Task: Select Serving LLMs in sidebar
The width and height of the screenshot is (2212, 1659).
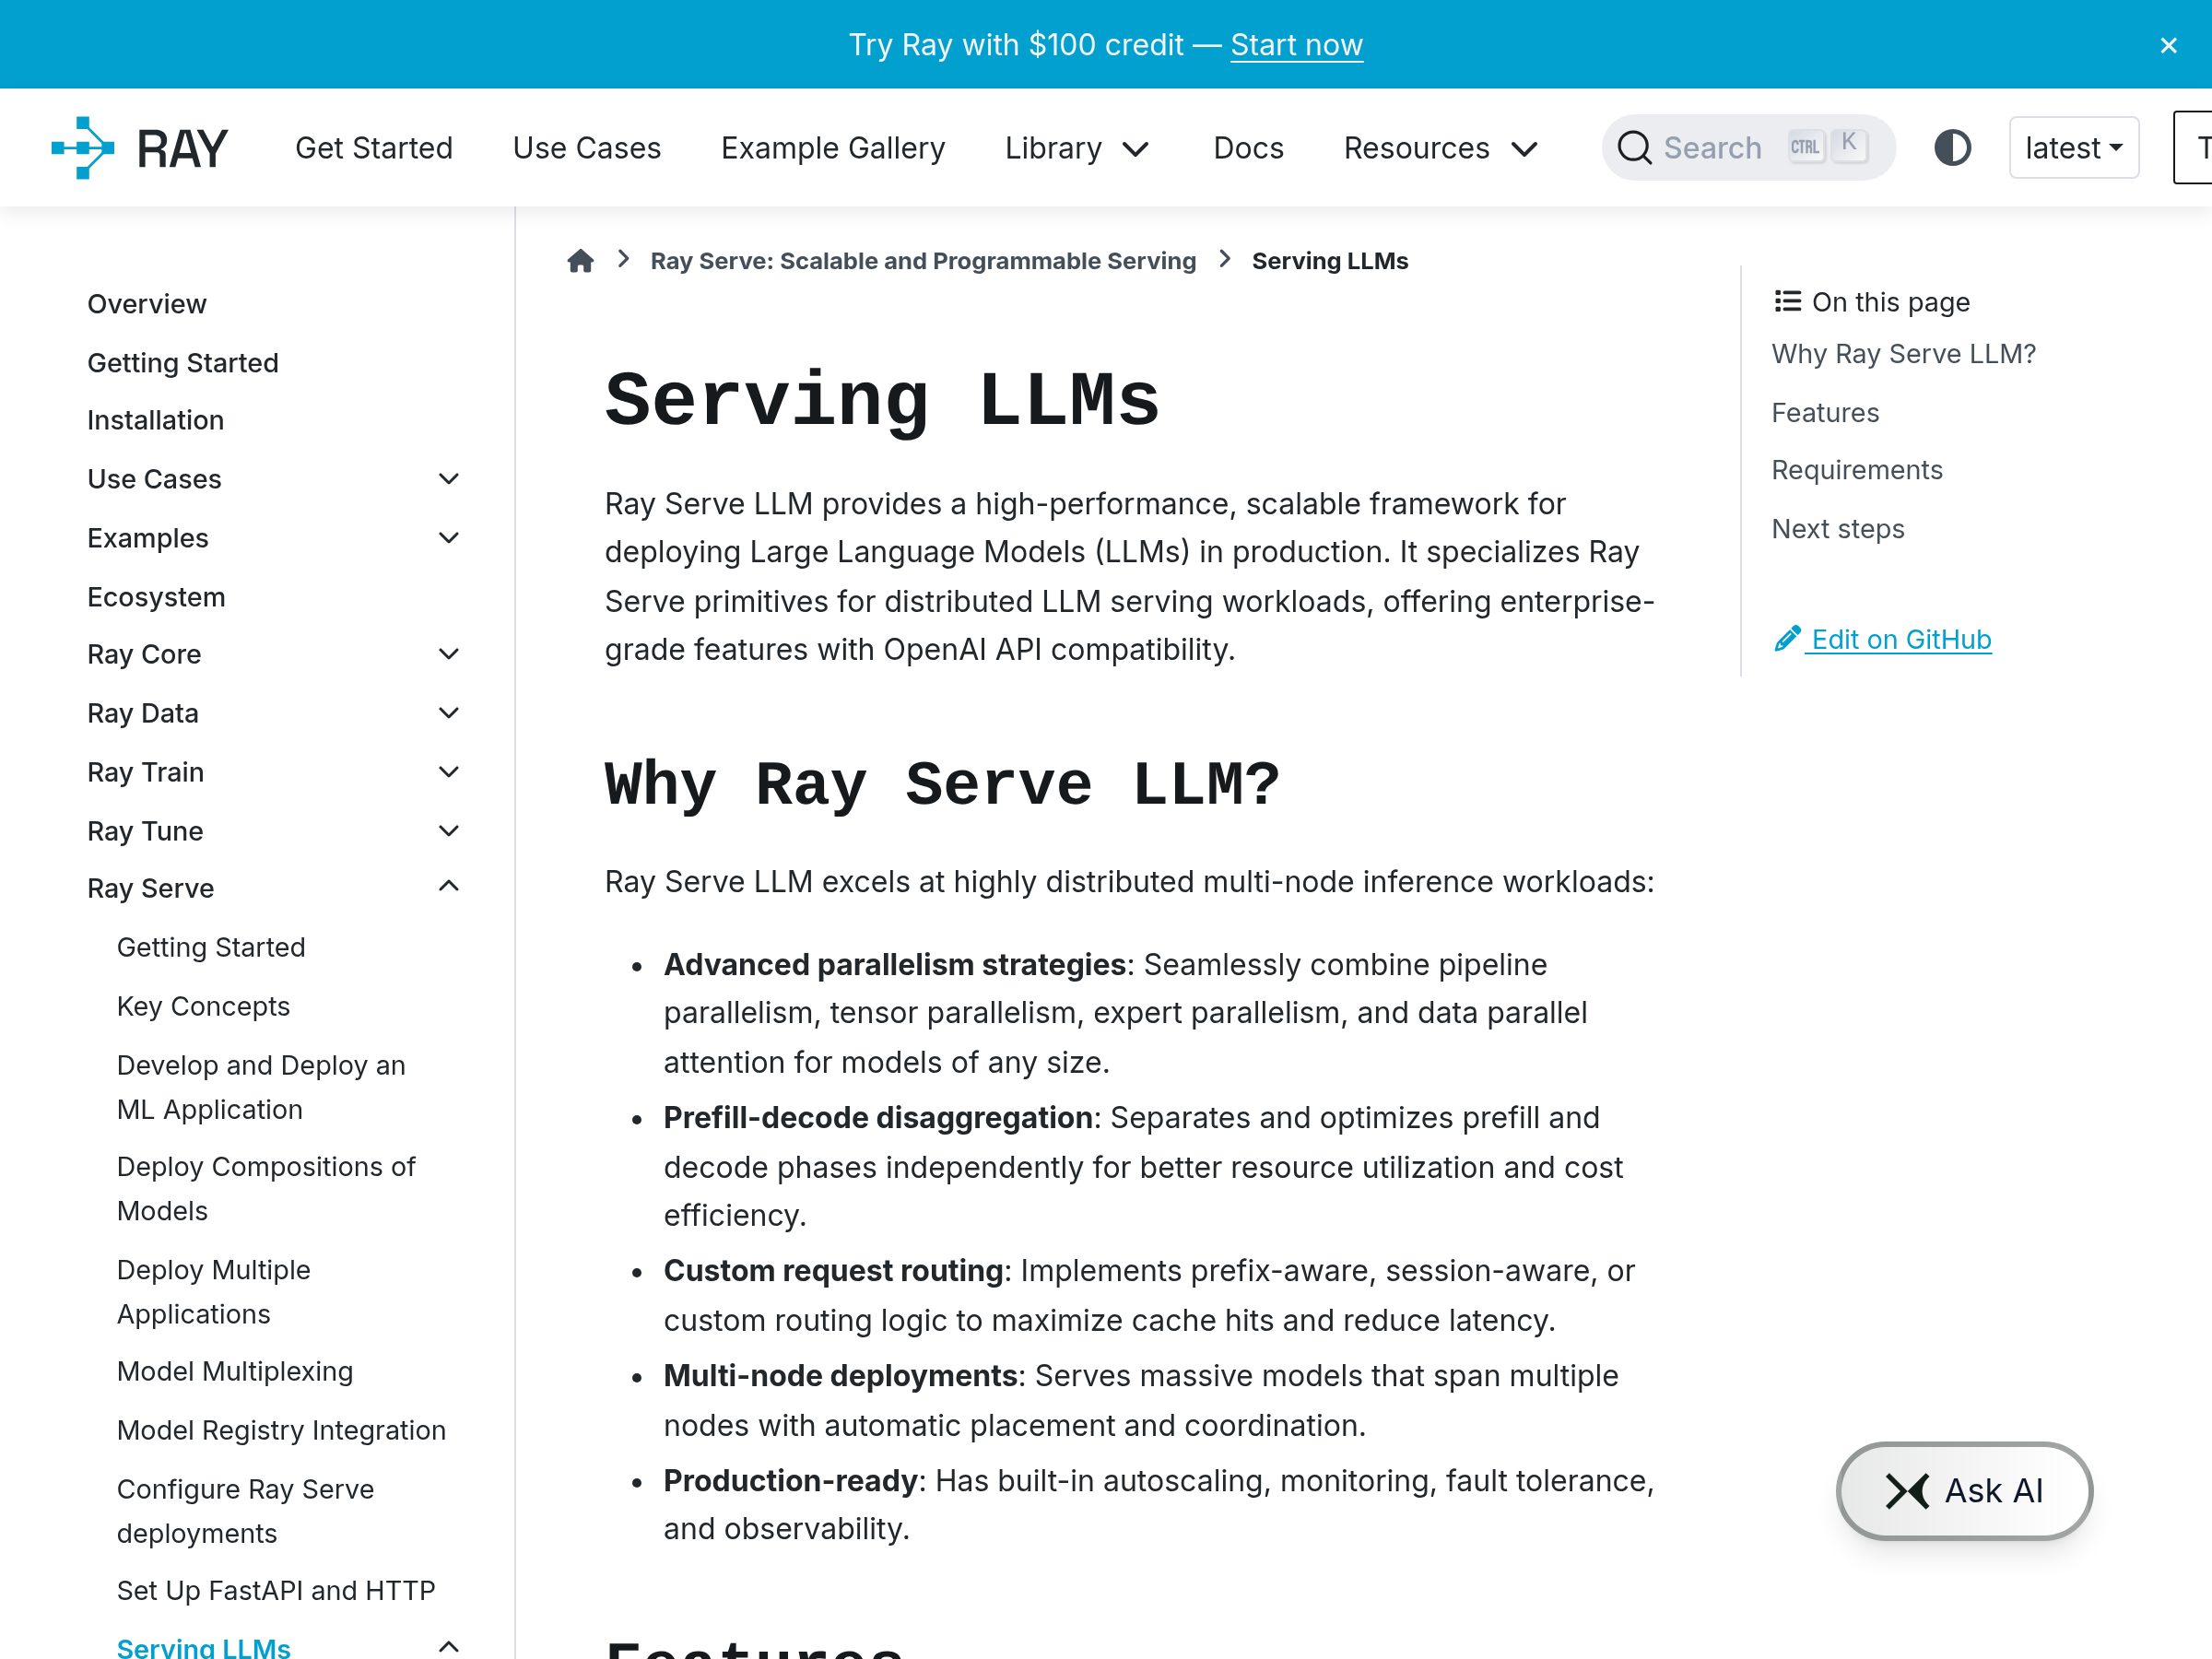Action: tap(204, 1647)
